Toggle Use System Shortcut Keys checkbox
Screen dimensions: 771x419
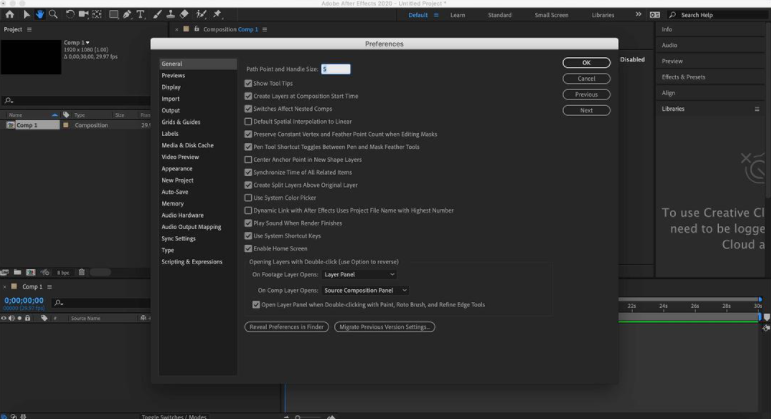(248, 236)
